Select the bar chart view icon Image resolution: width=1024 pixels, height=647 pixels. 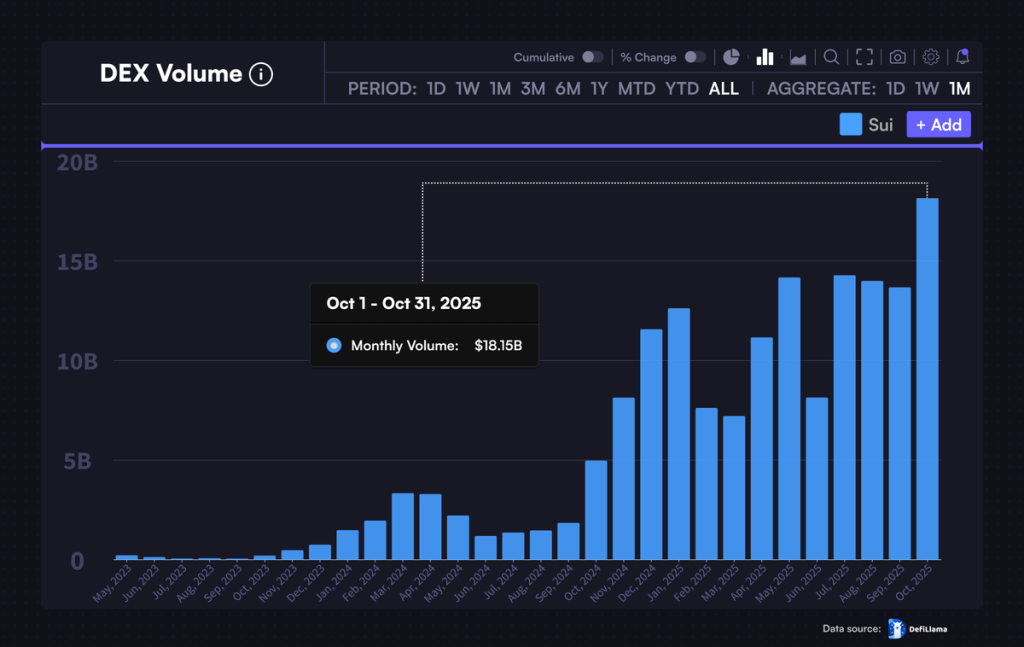(765, 57)
